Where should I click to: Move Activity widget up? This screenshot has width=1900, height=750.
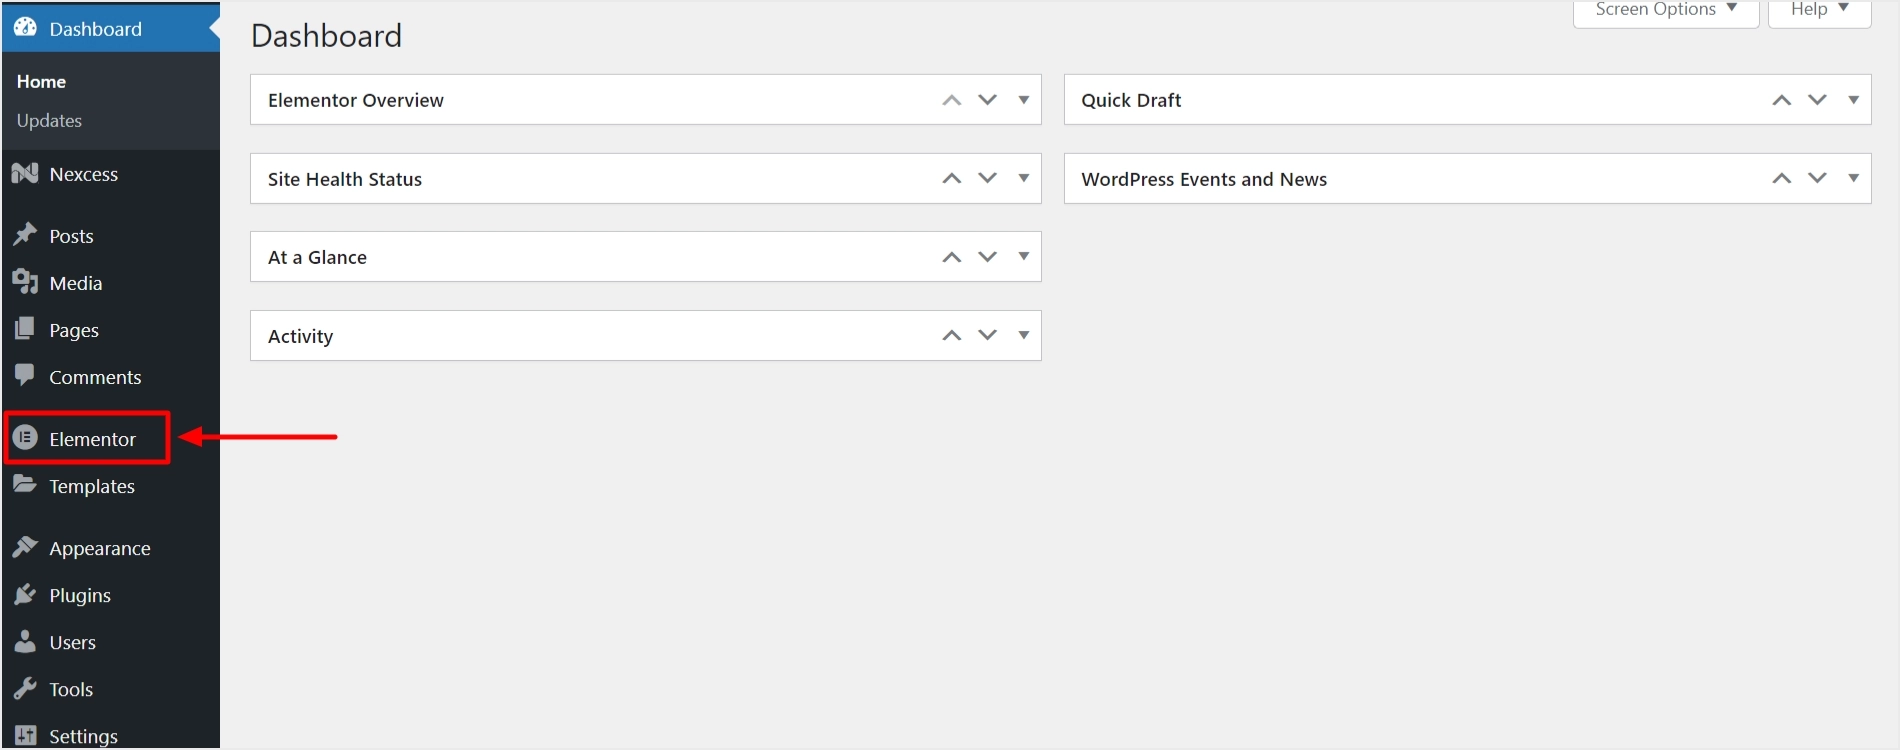point(952,335)
